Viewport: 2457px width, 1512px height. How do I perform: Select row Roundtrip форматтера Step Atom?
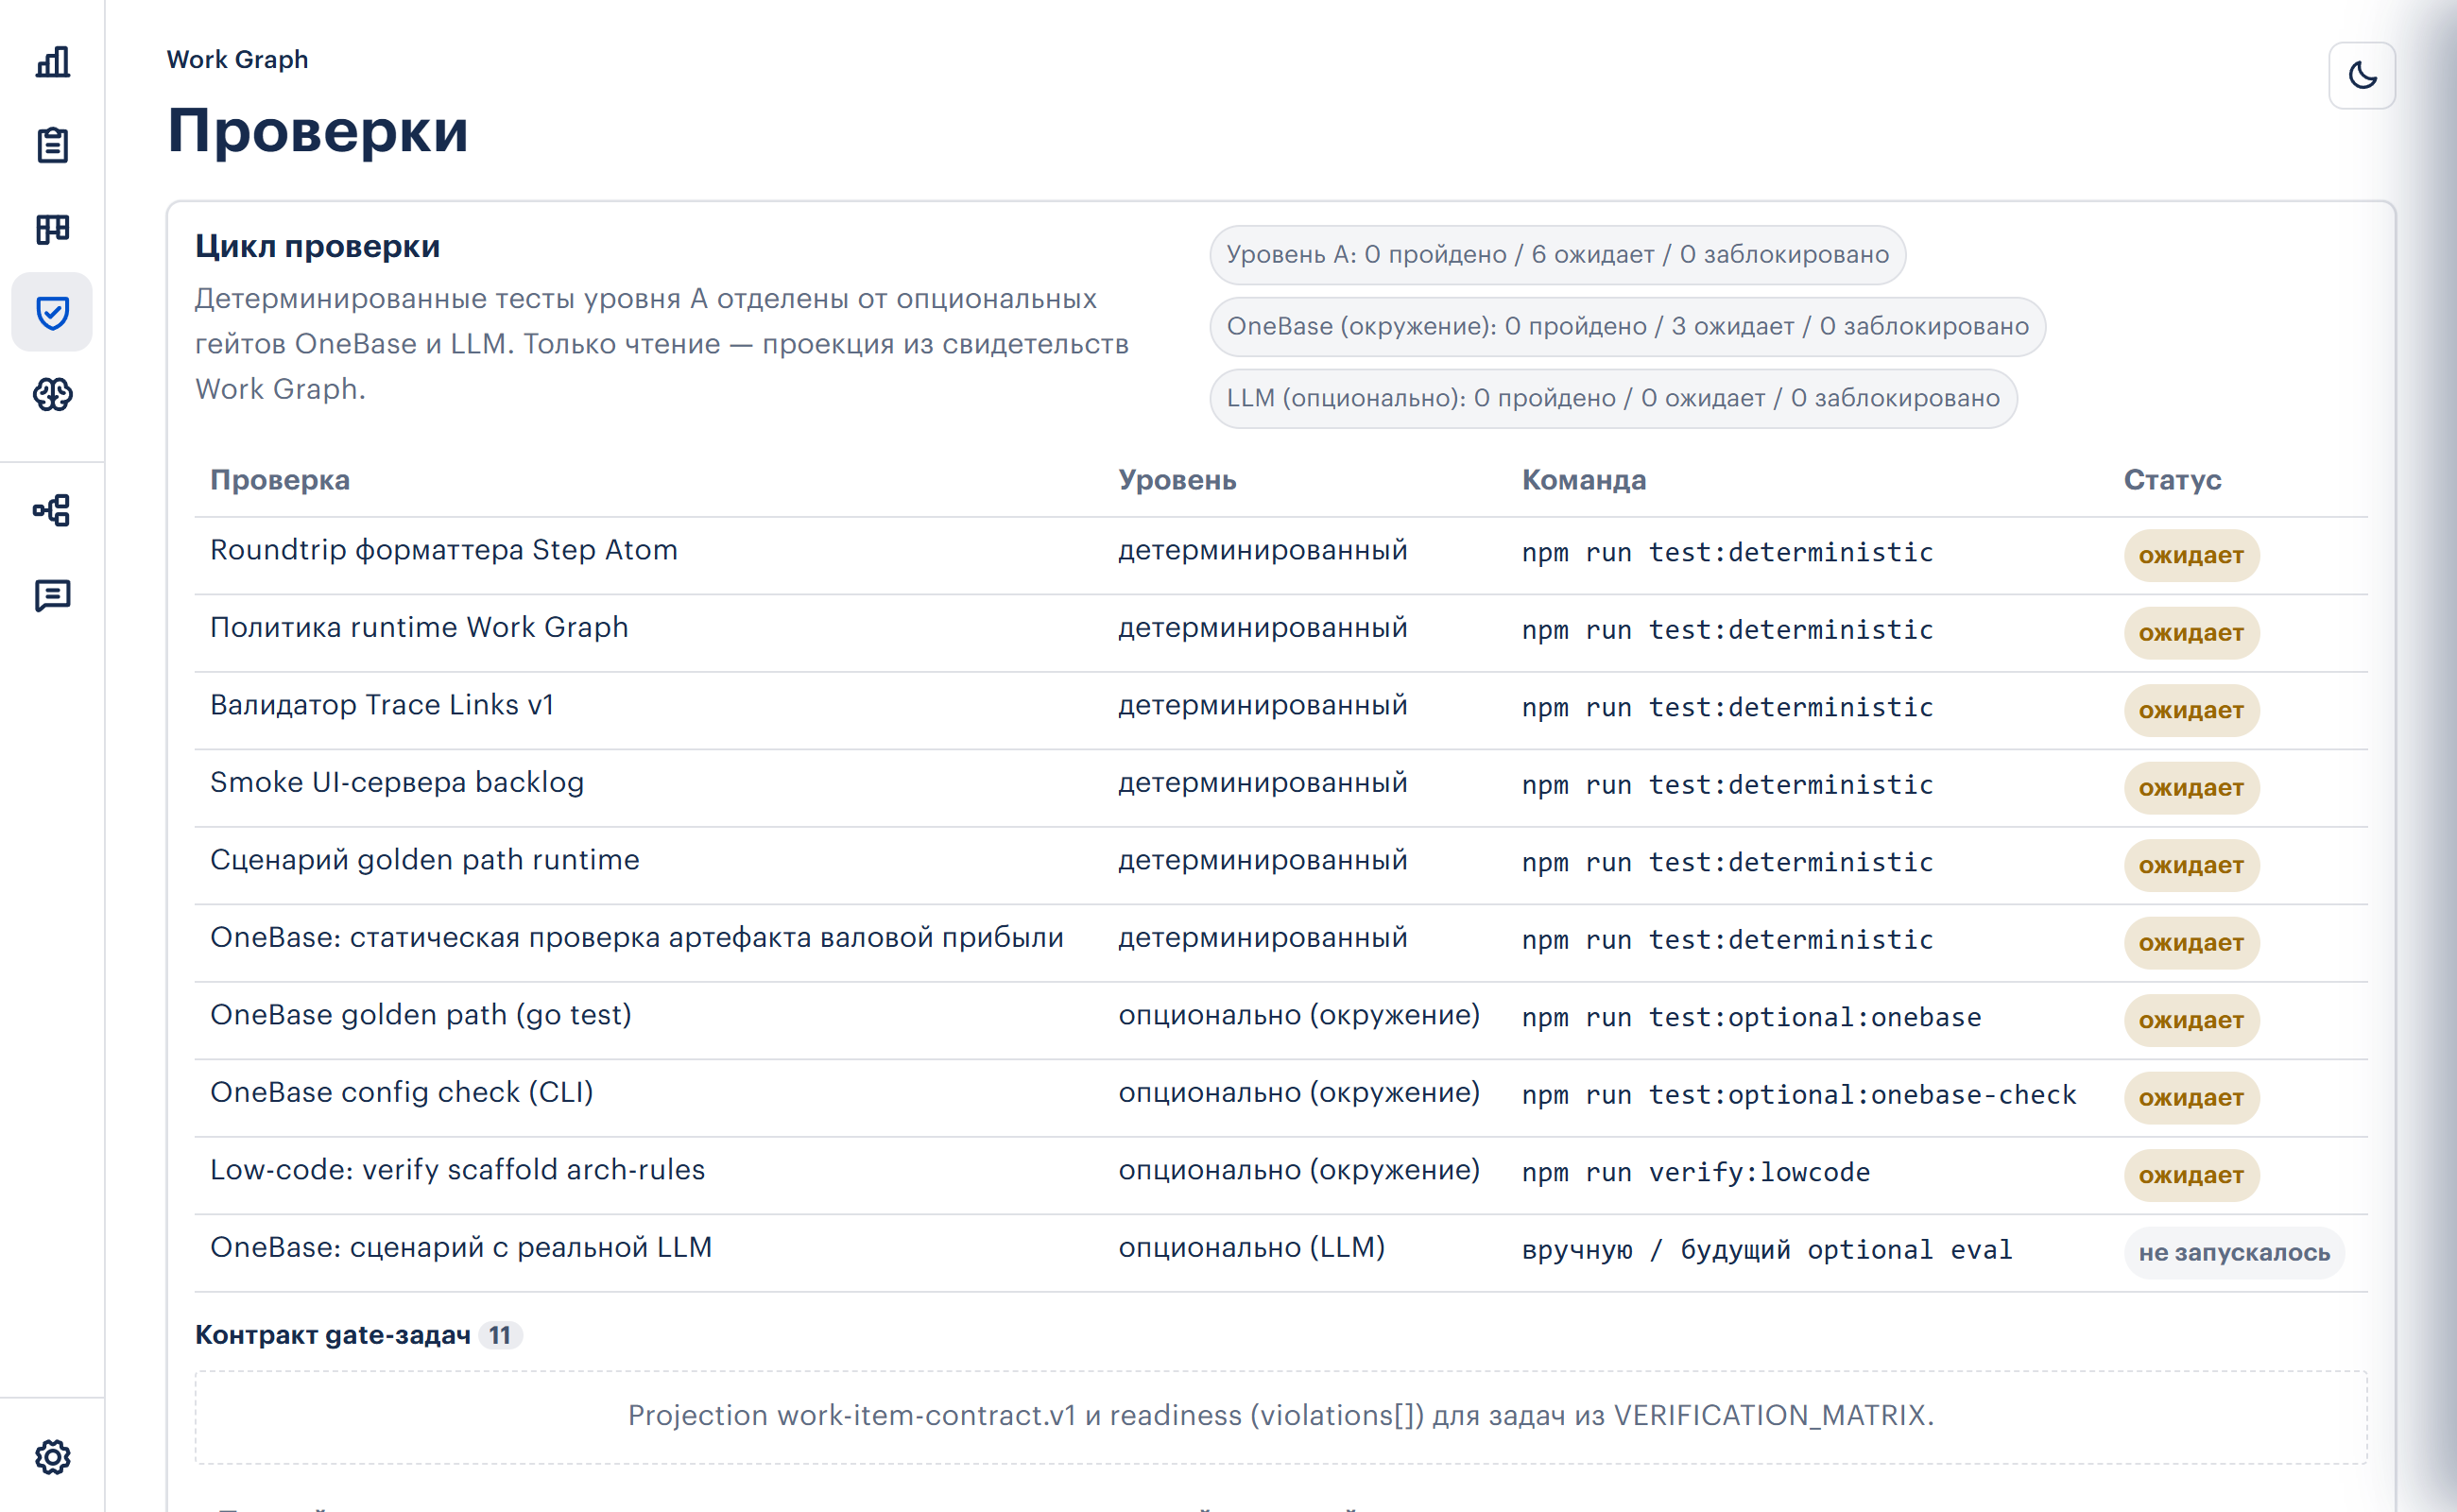click(x=1281, y=556)
